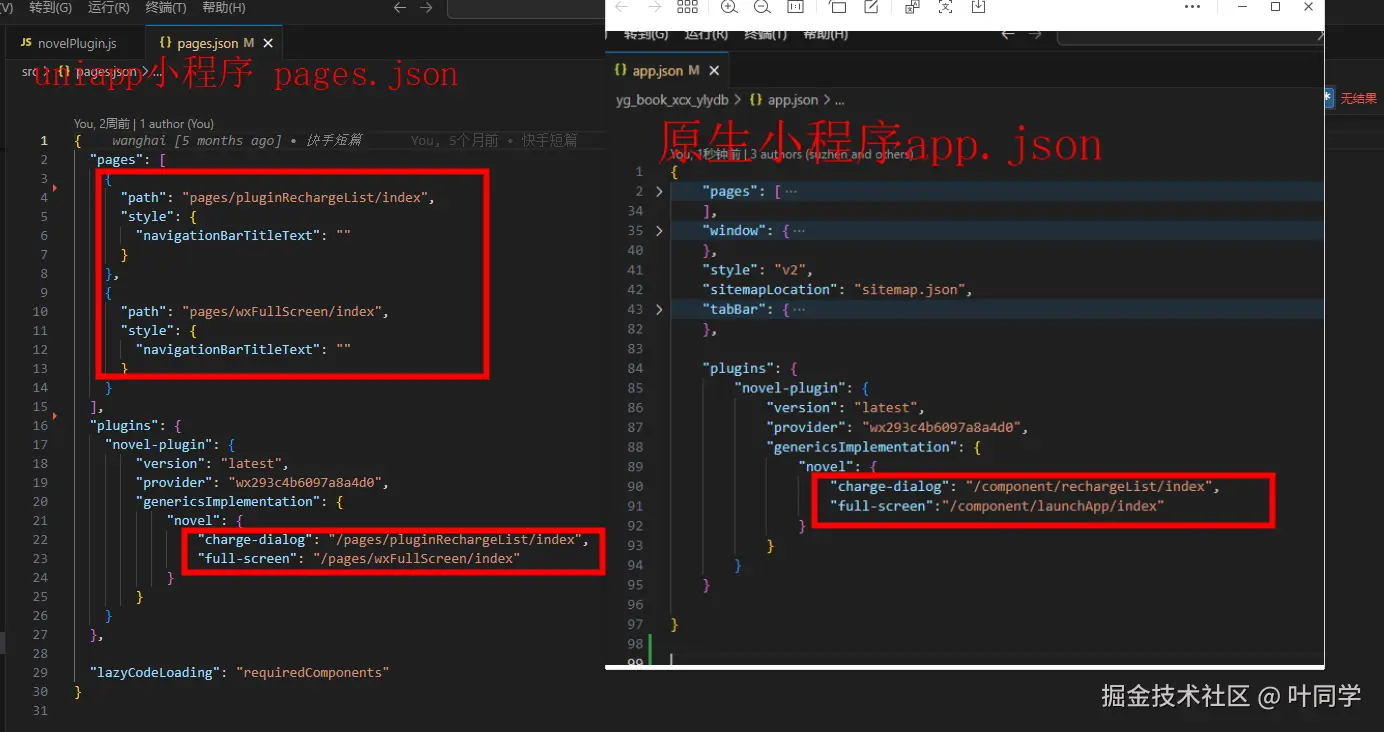Minimize the image viewer window
Viewport: 1384px width, 732px height.
1242,7
